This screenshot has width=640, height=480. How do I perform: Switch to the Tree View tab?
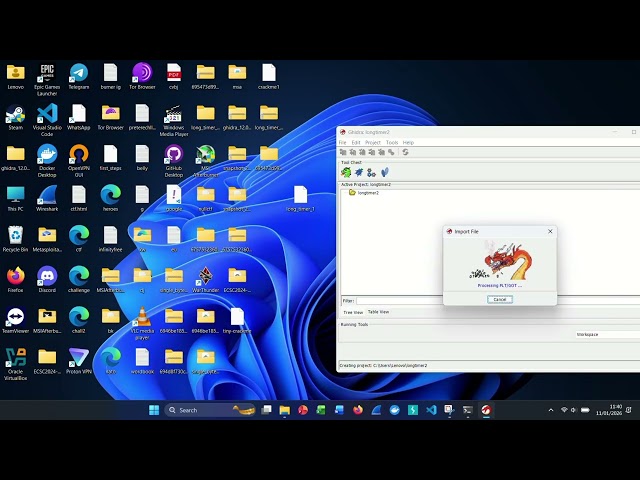[x=353, y=312]
